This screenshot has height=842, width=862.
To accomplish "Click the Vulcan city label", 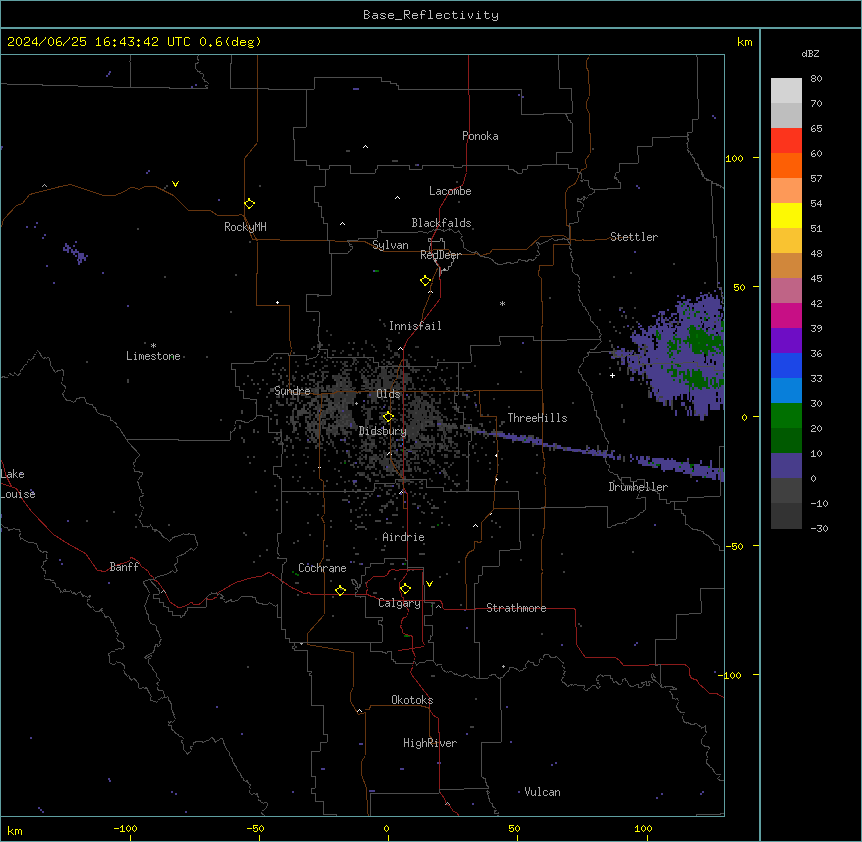I will point(542,792).
